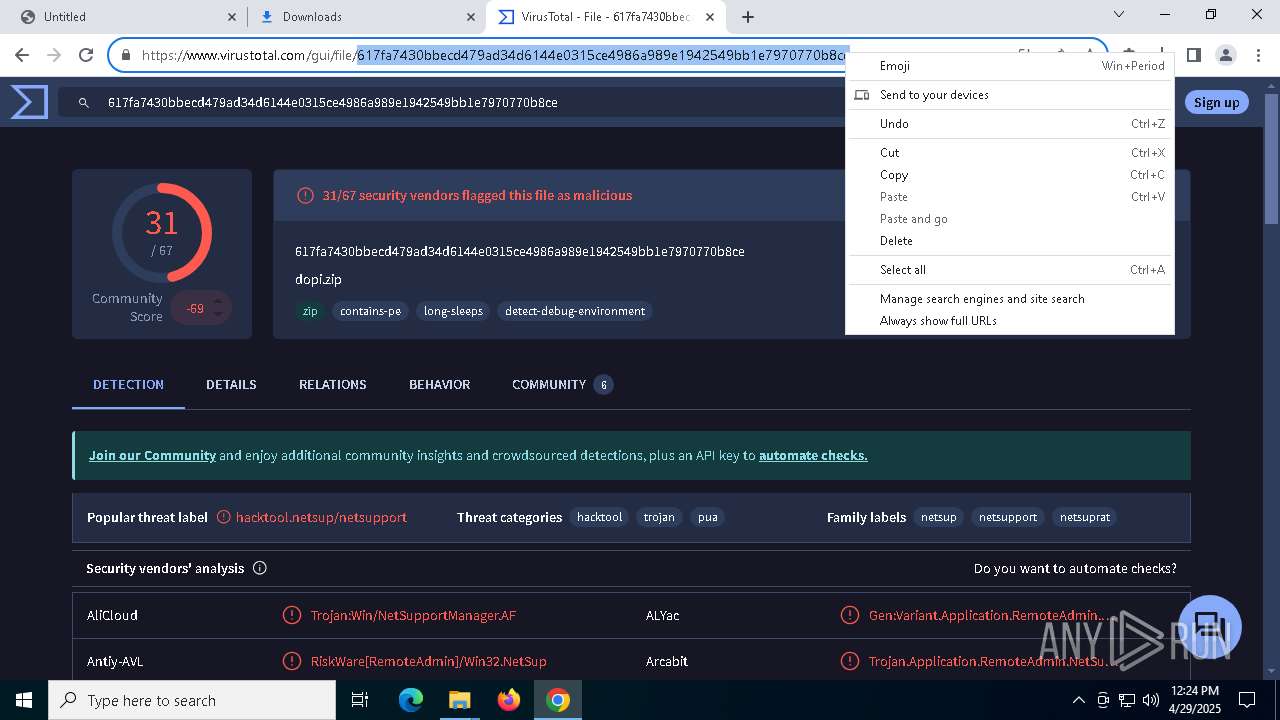Open the RELATIONS tab
1280x720 pixels.
(332, 384)
